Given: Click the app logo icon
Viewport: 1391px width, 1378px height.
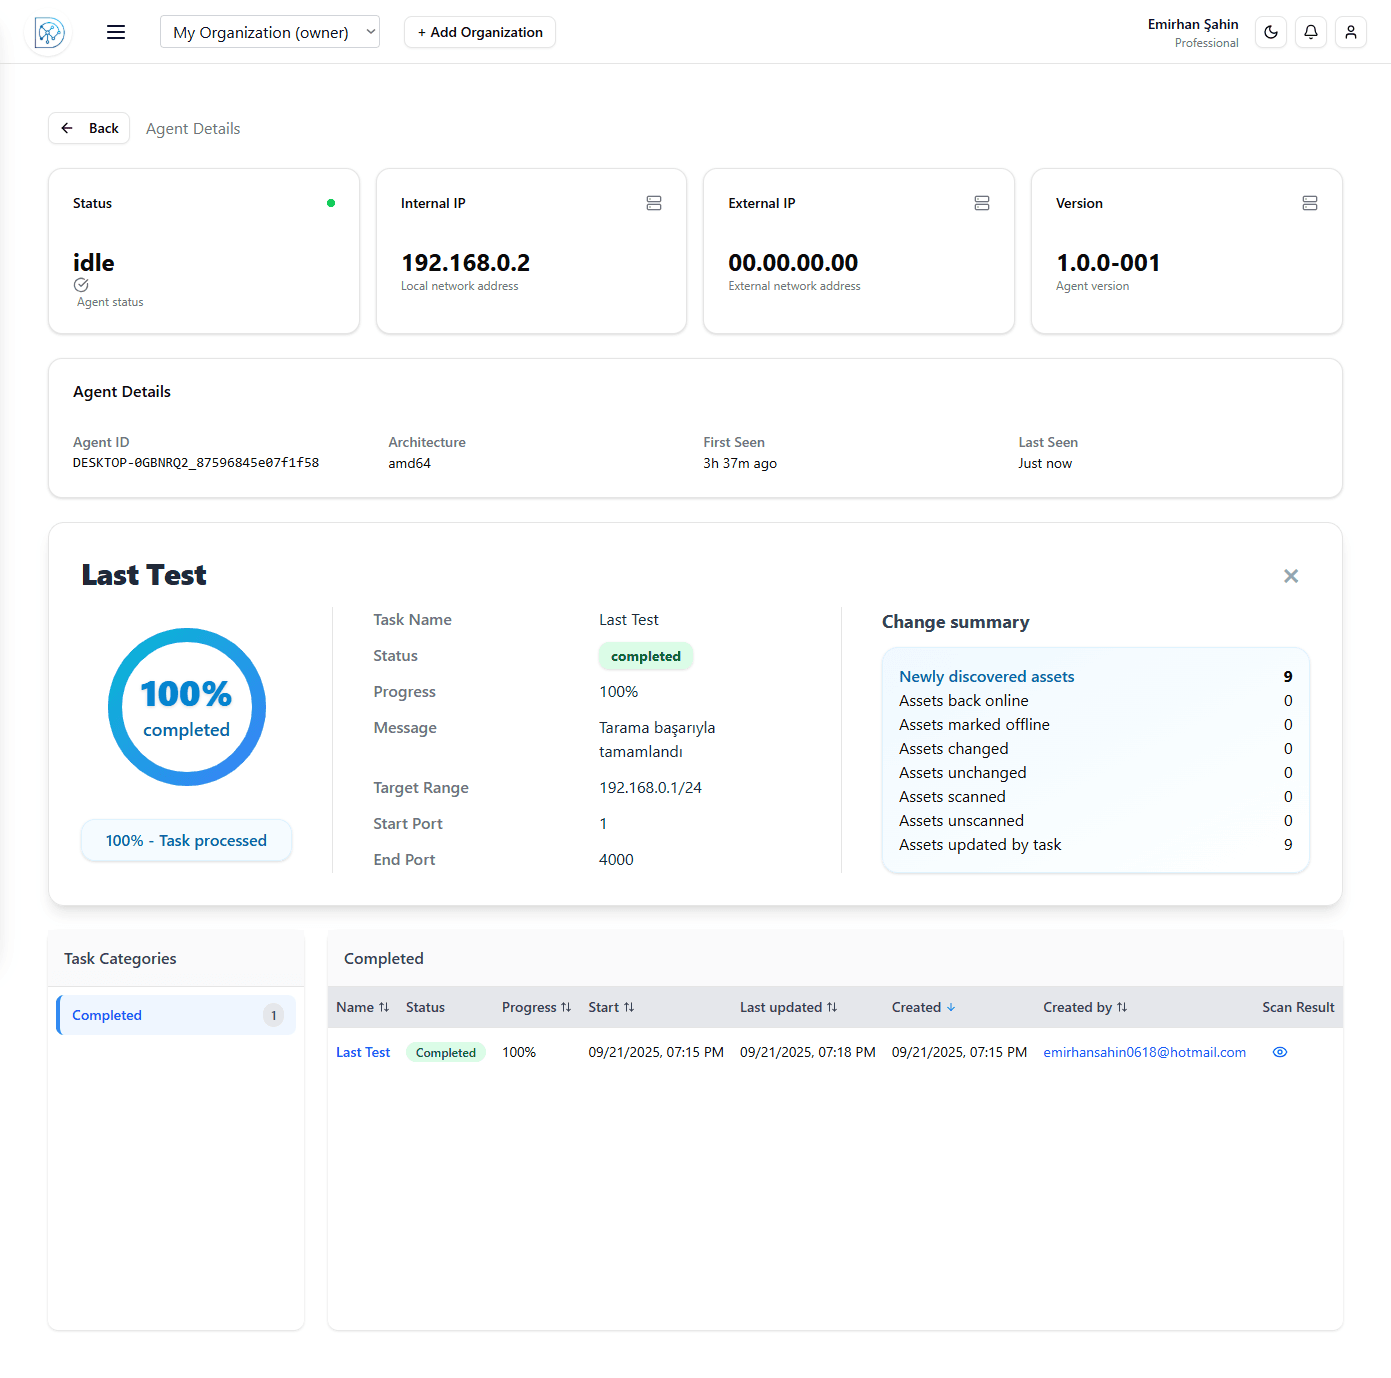Looking at the screenshot, I should click(49, 33).
